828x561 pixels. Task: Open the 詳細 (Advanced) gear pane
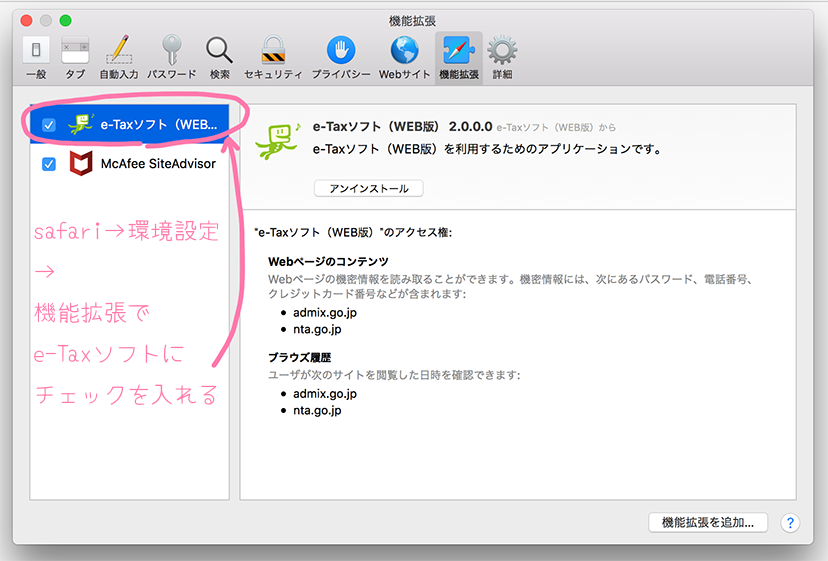tap(502, 58)
